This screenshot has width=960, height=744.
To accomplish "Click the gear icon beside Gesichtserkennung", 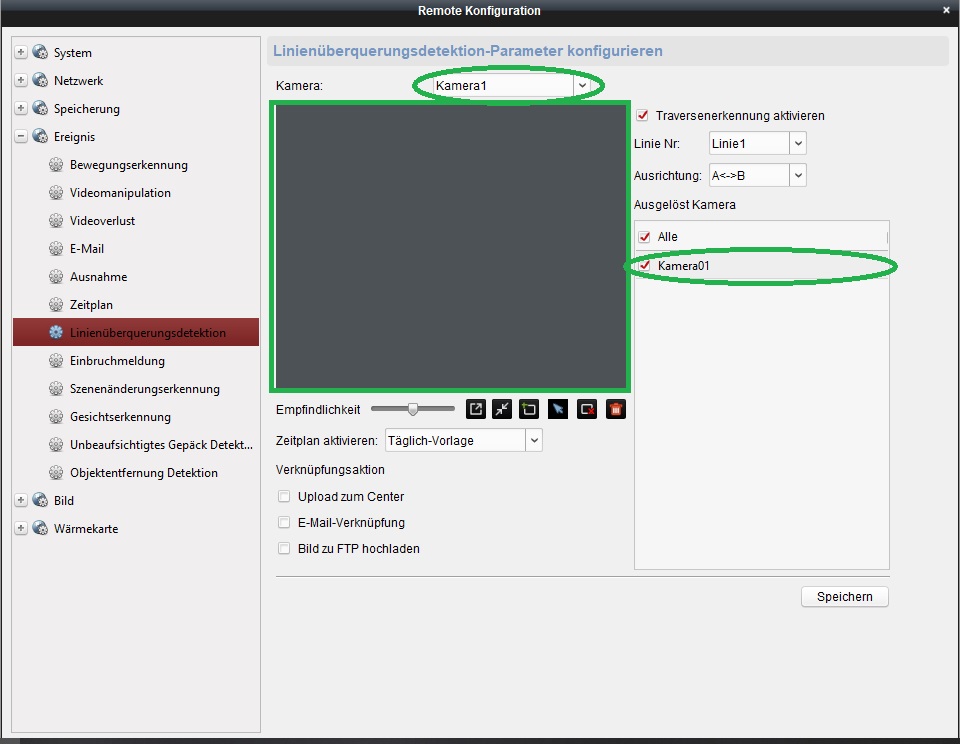I will [x=56, y=417].
